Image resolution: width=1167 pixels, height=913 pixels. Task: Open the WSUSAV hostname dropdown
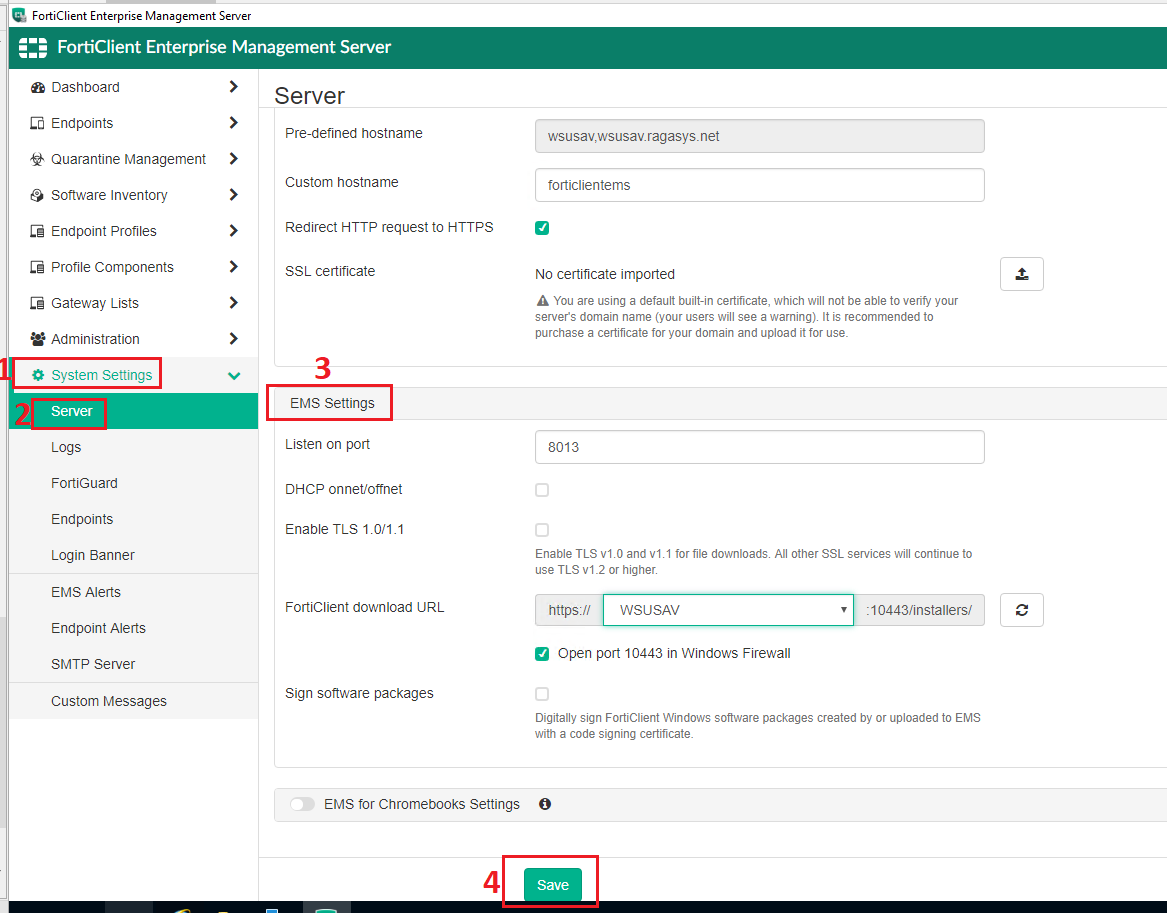click(x=727, y=609)
